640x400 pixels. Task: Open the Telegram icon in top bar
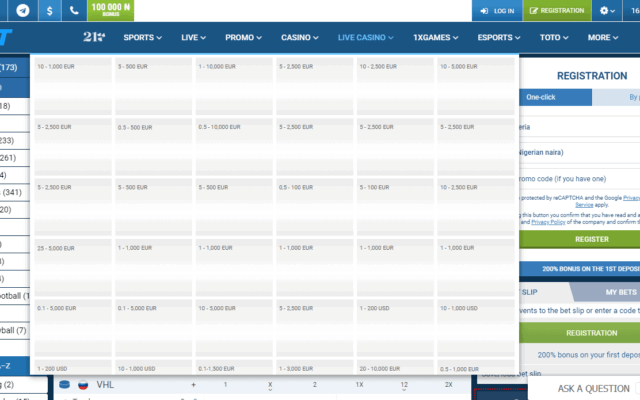coord(23,10)
